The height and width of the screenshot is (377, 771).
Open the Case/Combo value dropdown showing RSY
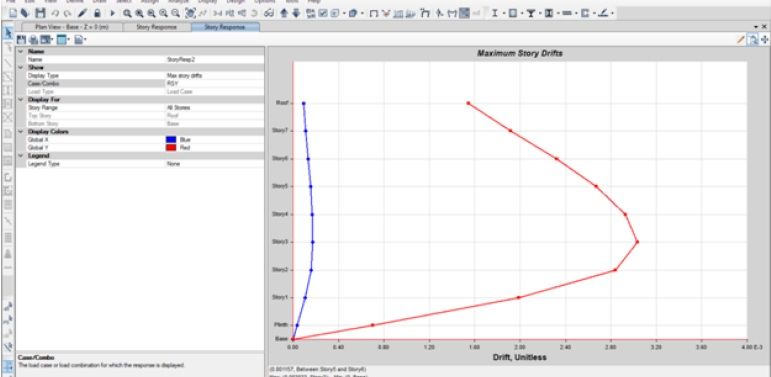(214, 84)
